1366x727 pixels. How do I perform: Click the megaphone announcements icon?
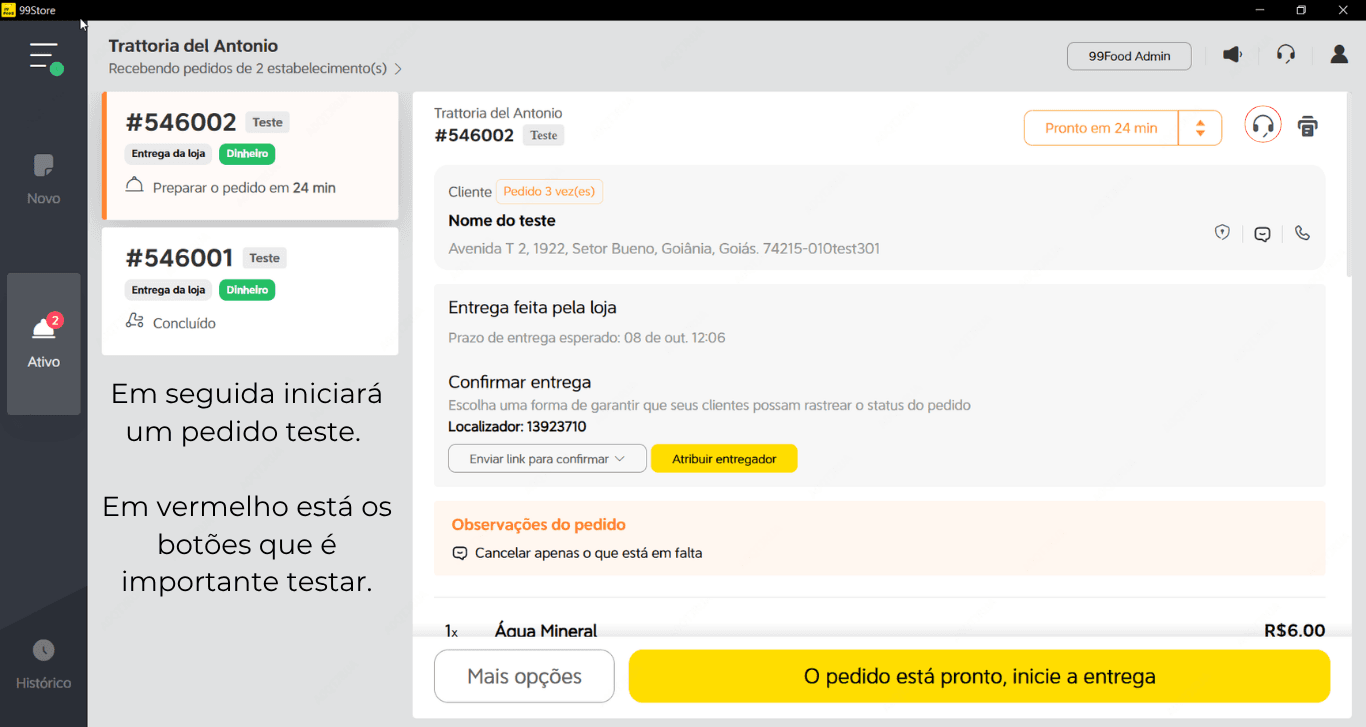1233,55
